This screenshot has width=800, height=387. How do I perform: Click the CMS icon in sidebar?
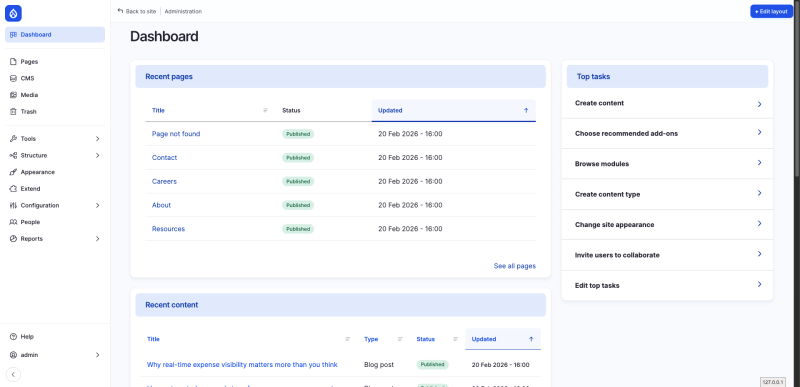(x=13, y=79)
